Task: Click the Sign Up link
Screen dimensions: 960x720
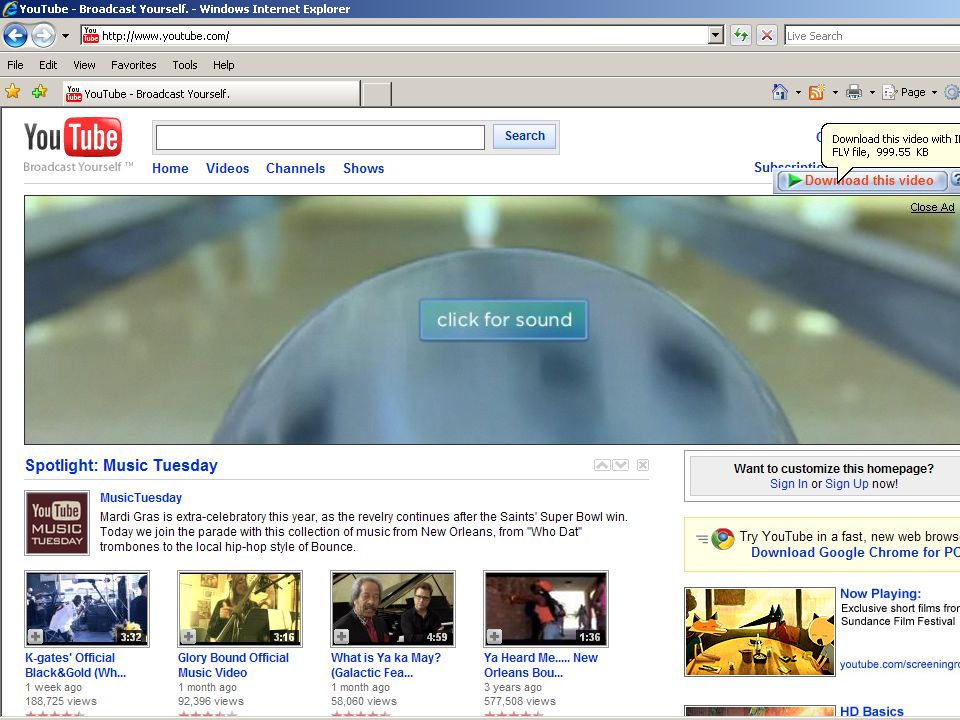Action: (847, 484)
